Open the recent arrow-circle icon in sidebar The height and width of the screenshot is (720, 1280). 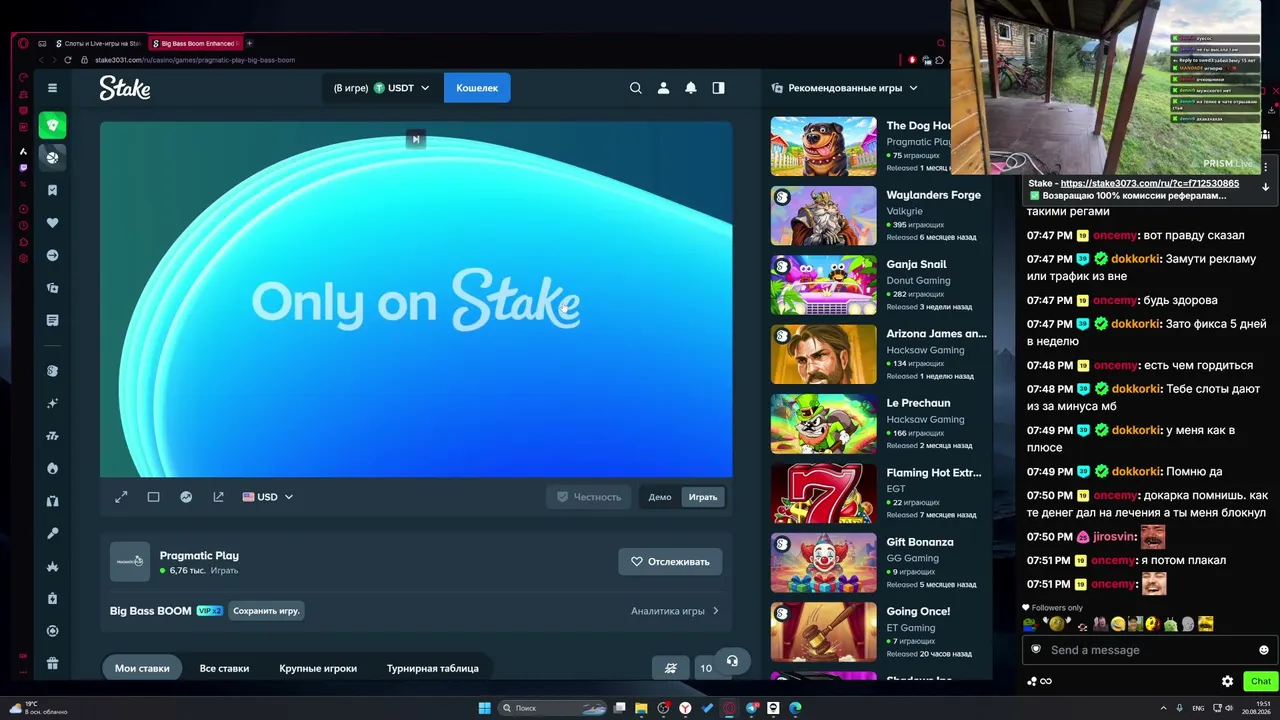53,255
